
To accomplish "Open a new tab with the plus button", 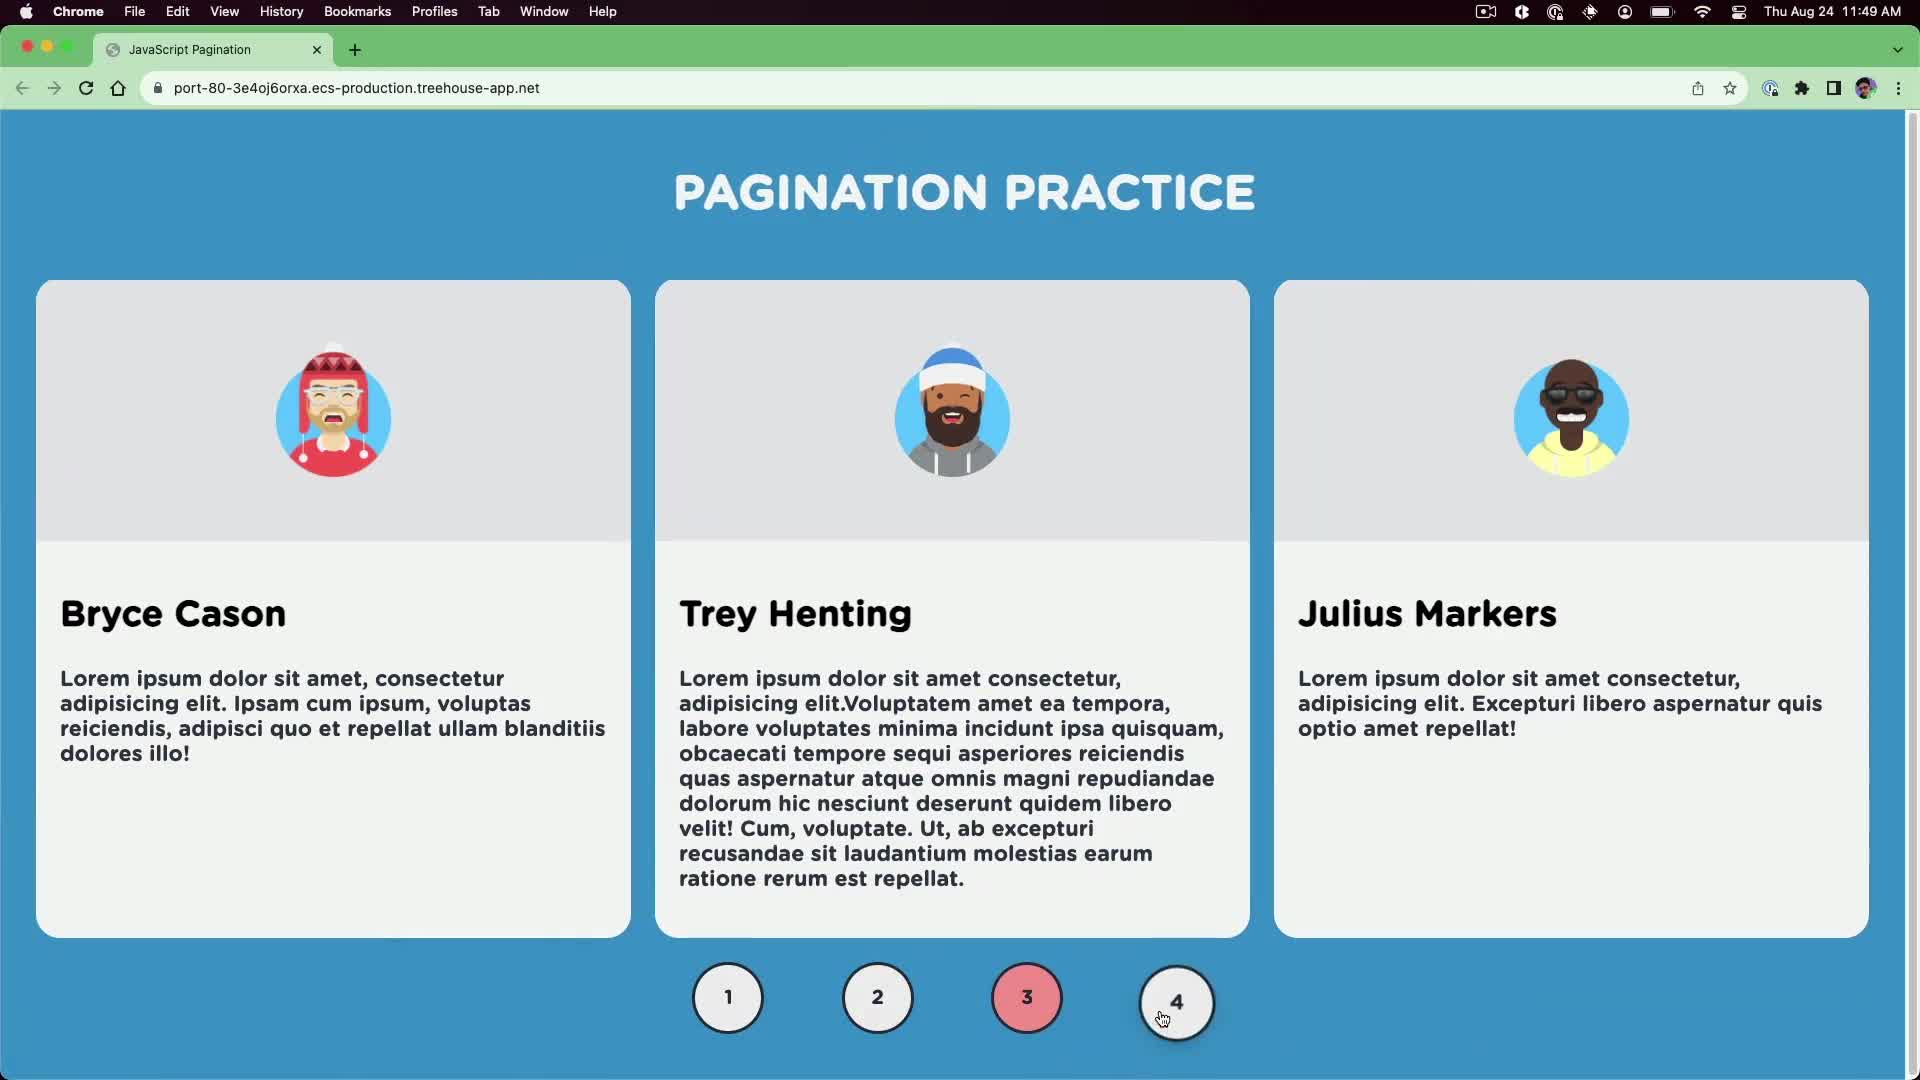I will click(x=355, y=49).
